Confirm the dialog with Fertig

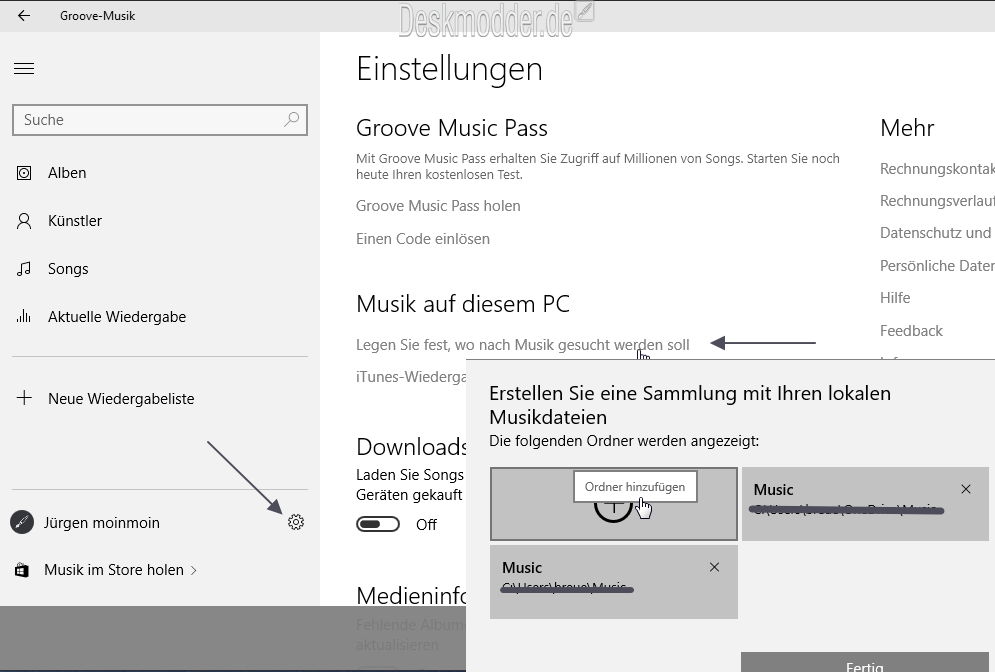point(865,662)
